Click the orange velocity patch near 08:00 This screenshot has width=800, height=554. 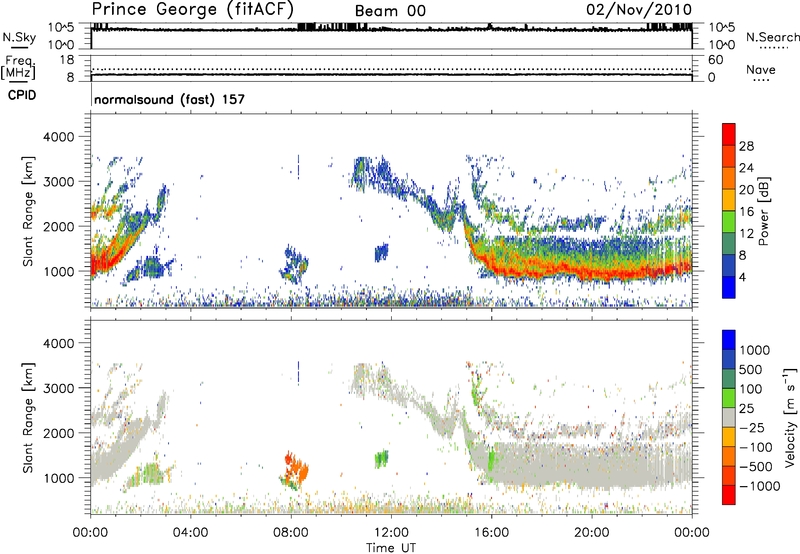pos(296,469)
